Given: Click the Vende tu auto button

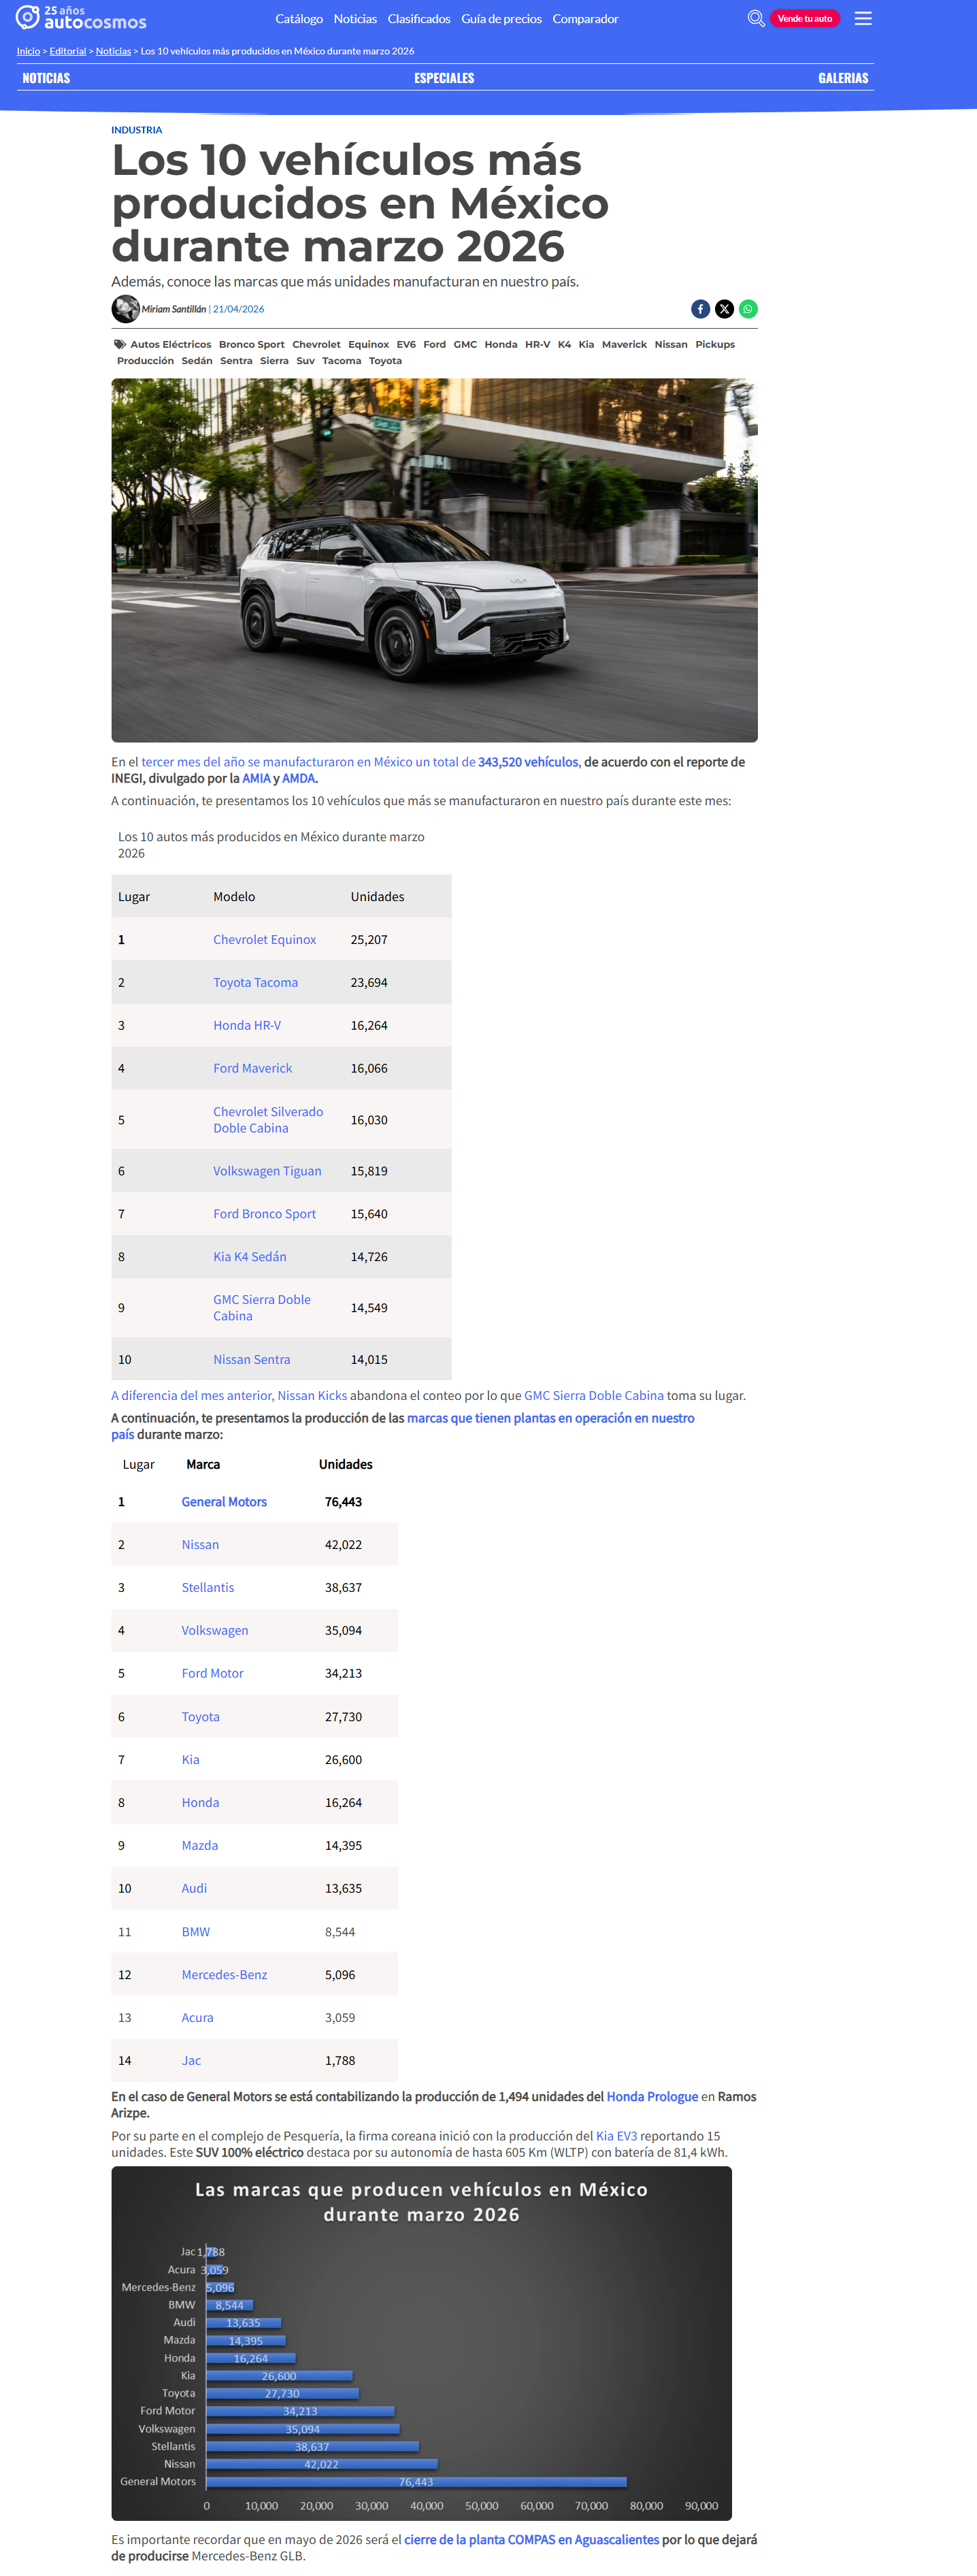Looking at the screenshot, I should pos(804,19).
